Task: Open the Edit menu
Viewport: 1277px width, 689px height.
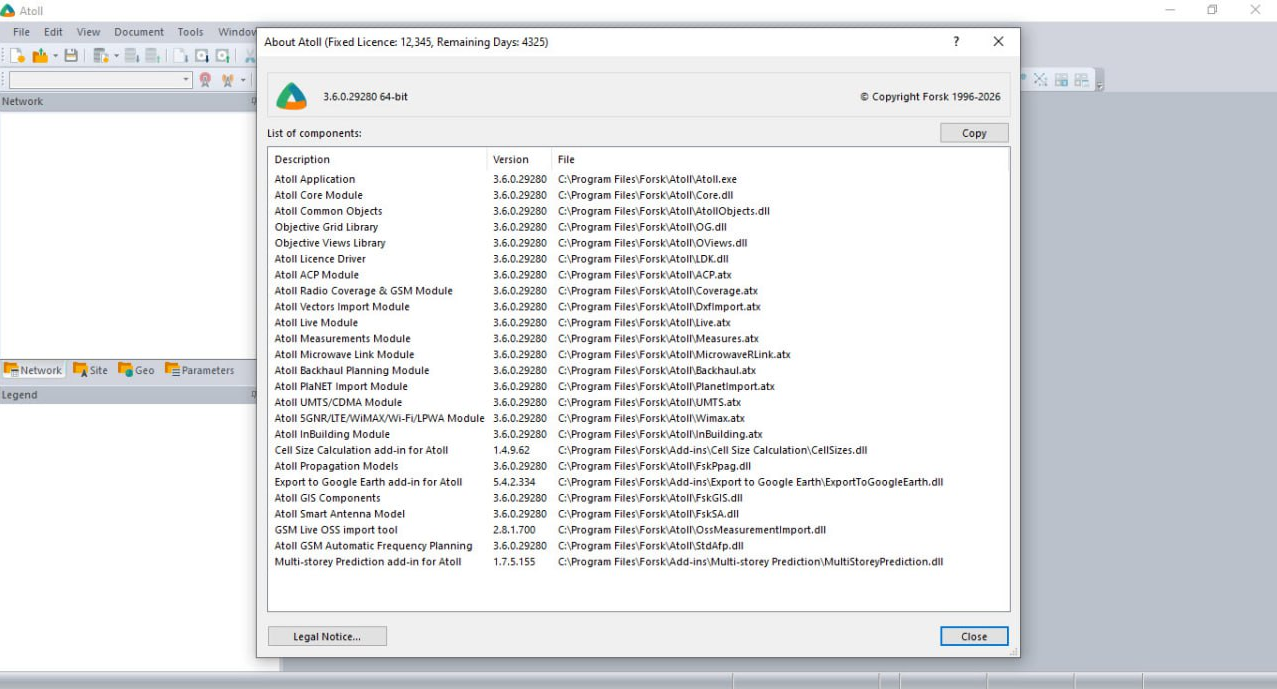Action: pyautogui.click(x=53, y=32)
